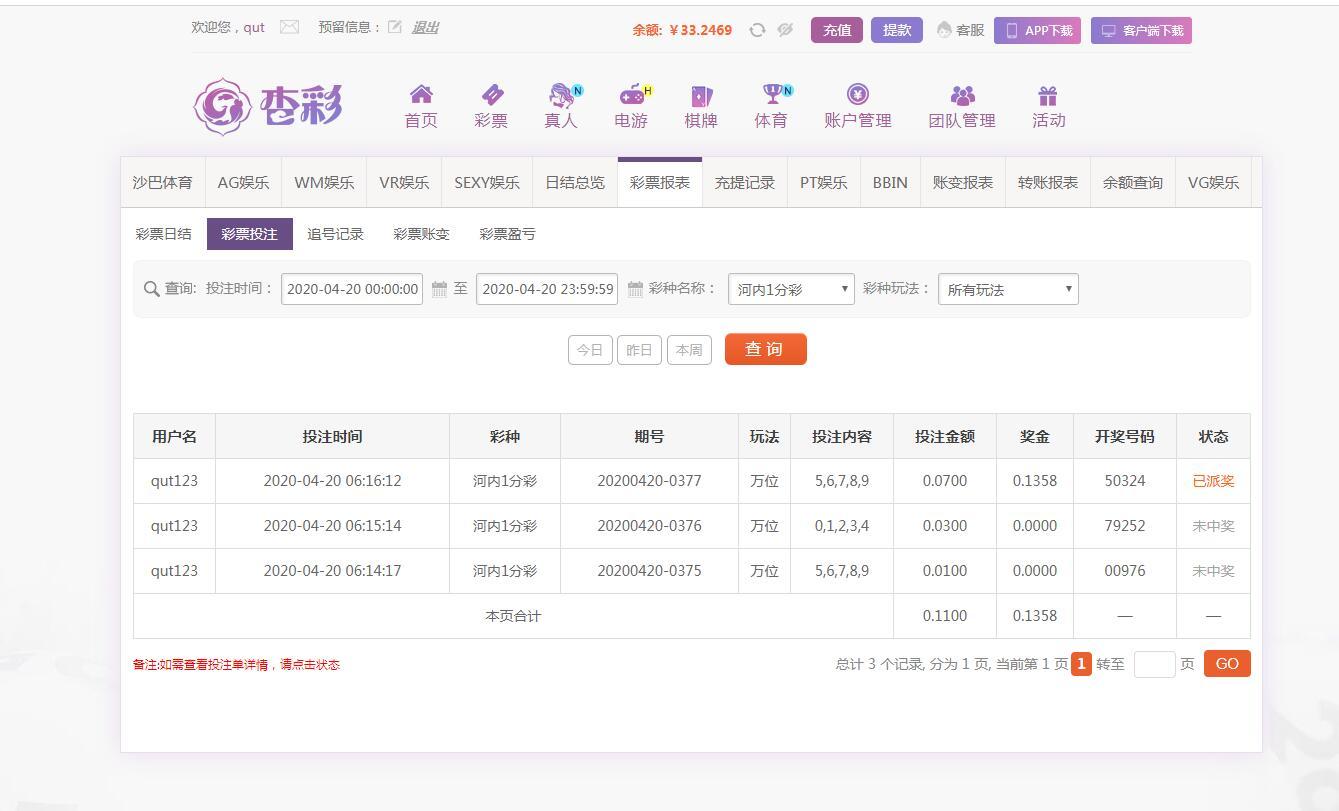Select the 本周 quick filter
The image size is (1339, 811).
click(689, 350)
